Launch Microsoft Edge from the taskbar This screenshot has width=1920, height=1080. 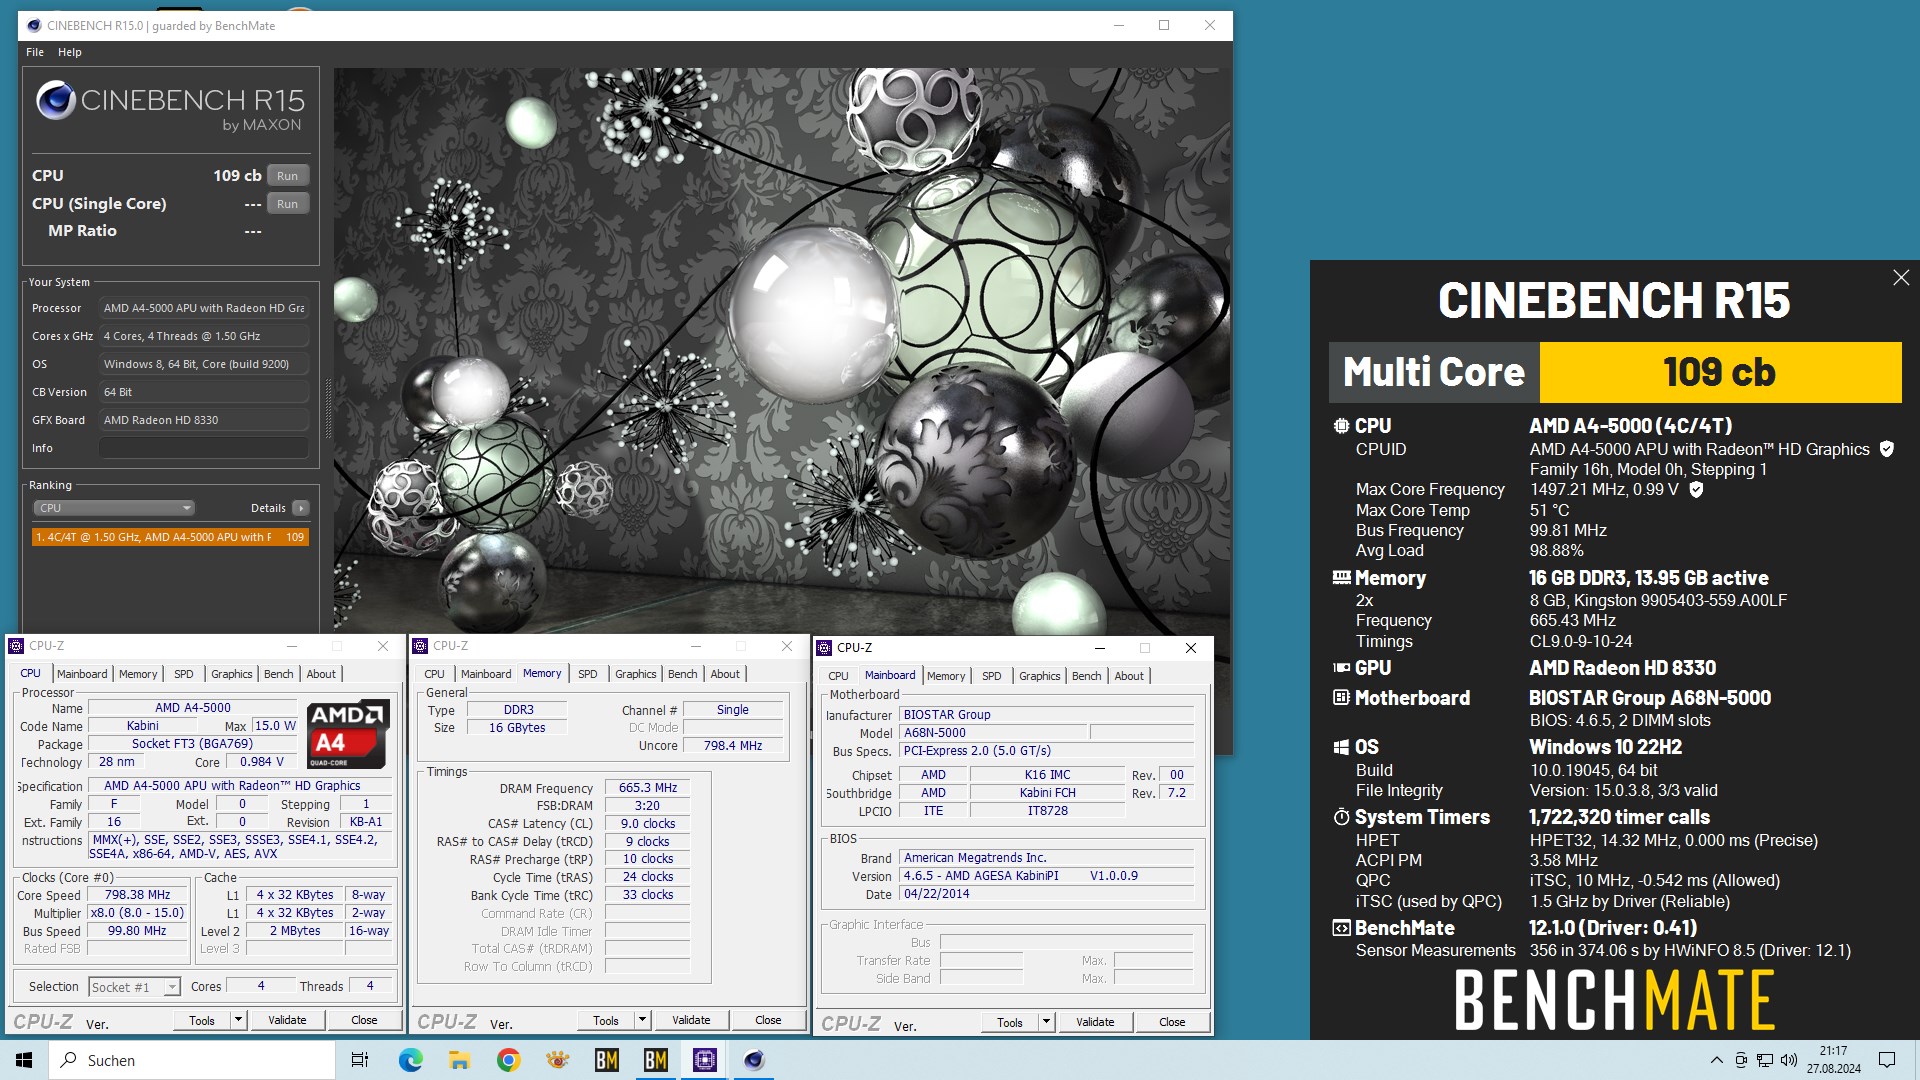pos(410,1060)
